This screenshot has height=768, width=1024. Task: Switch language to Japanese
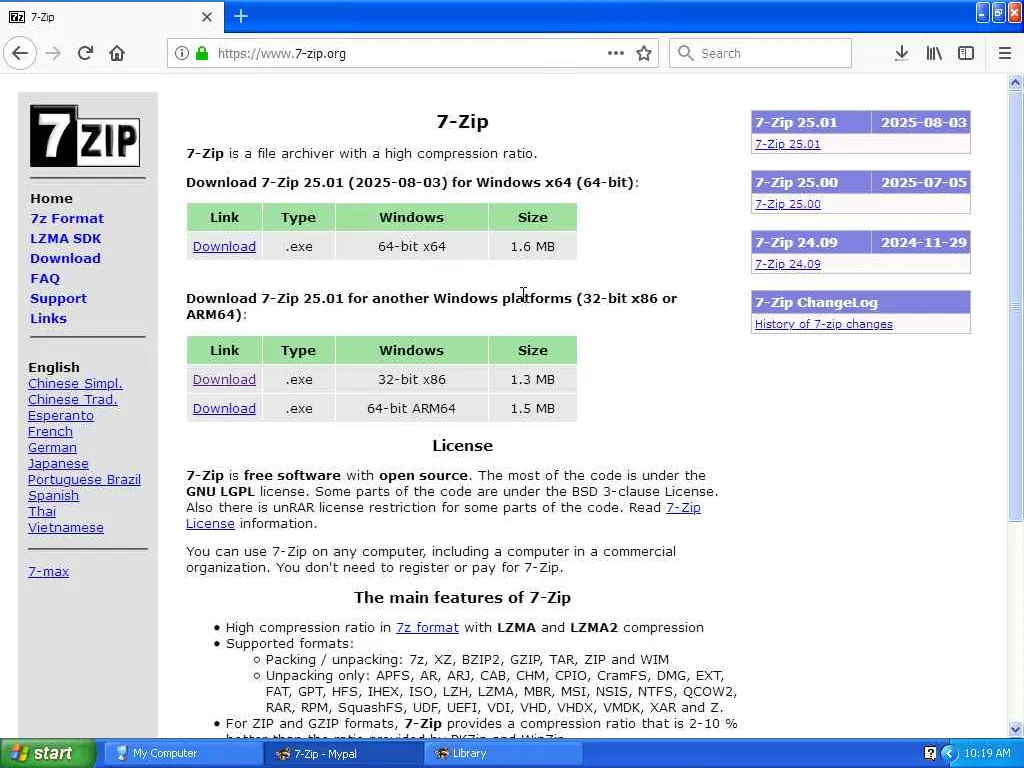pyautogui.click(x=58, y=464)
